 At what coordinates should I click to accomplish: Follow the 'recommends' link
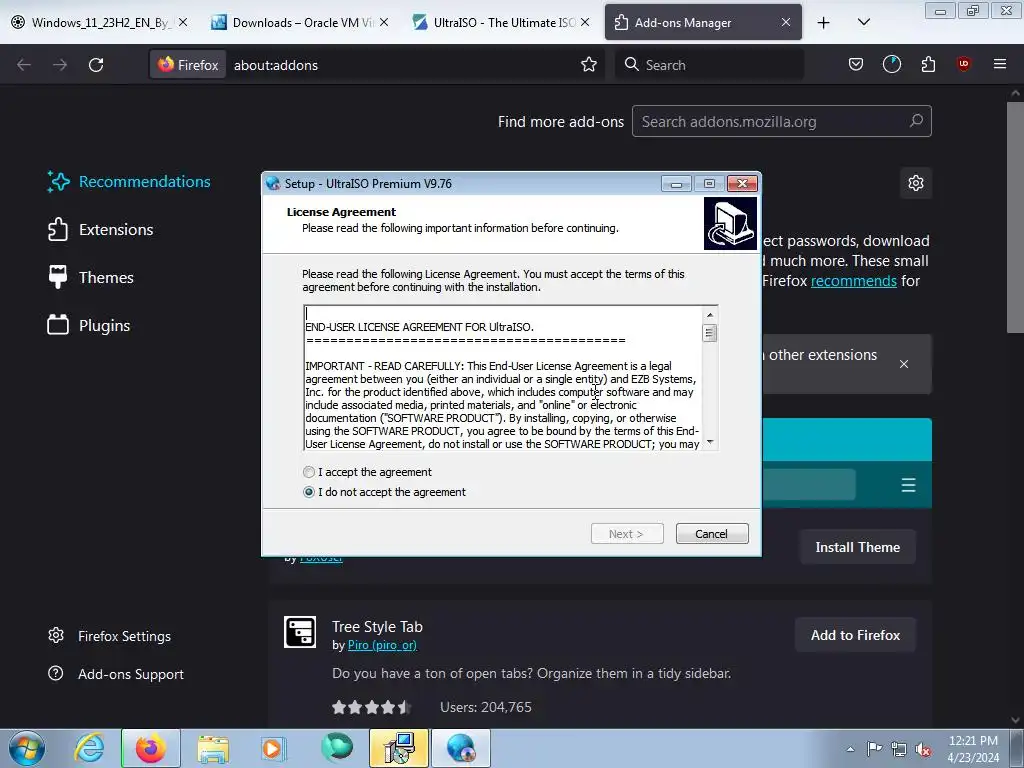pyautogui.click(x=854, y=281)
